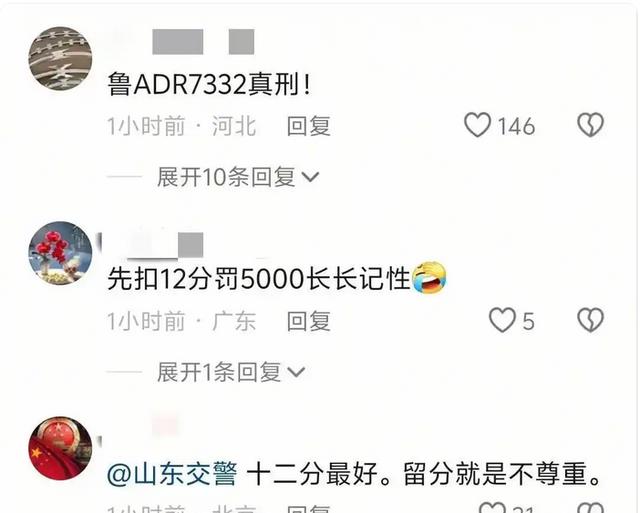
Task: Reply to the 广东 comment
Action: point(309,321)
